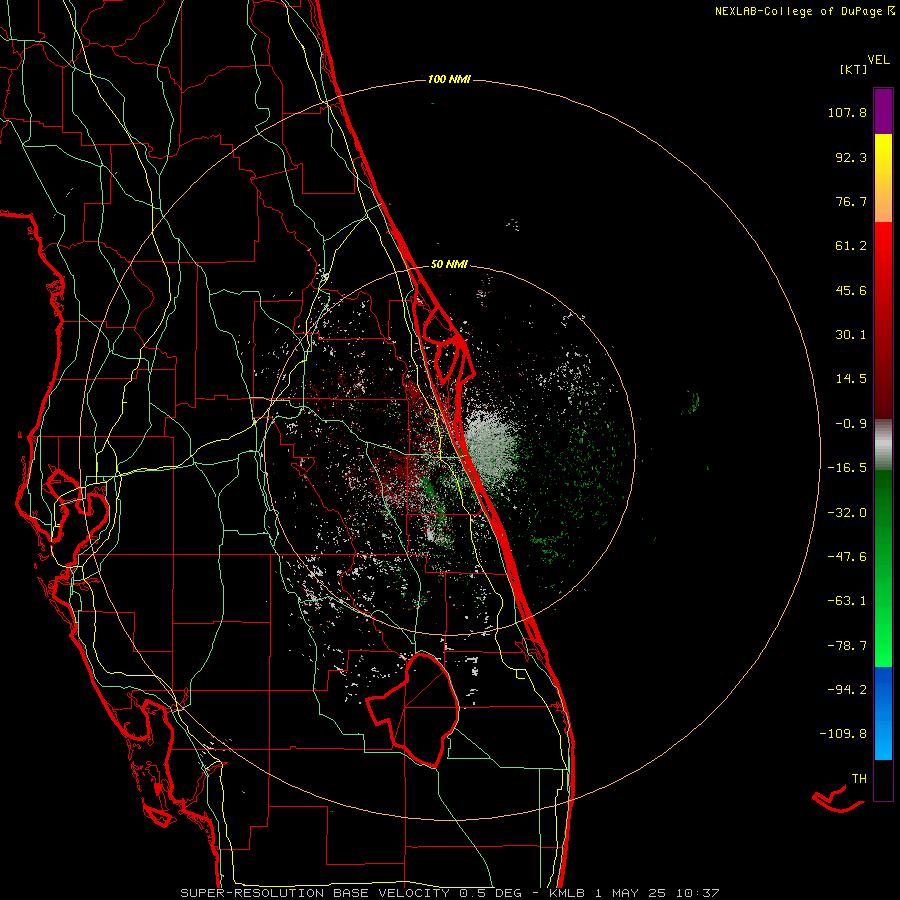The width and height of the screenshot is (900, 900).
Task: Click the -32.0 velocity scale value
Action: [x=847, y=513]
